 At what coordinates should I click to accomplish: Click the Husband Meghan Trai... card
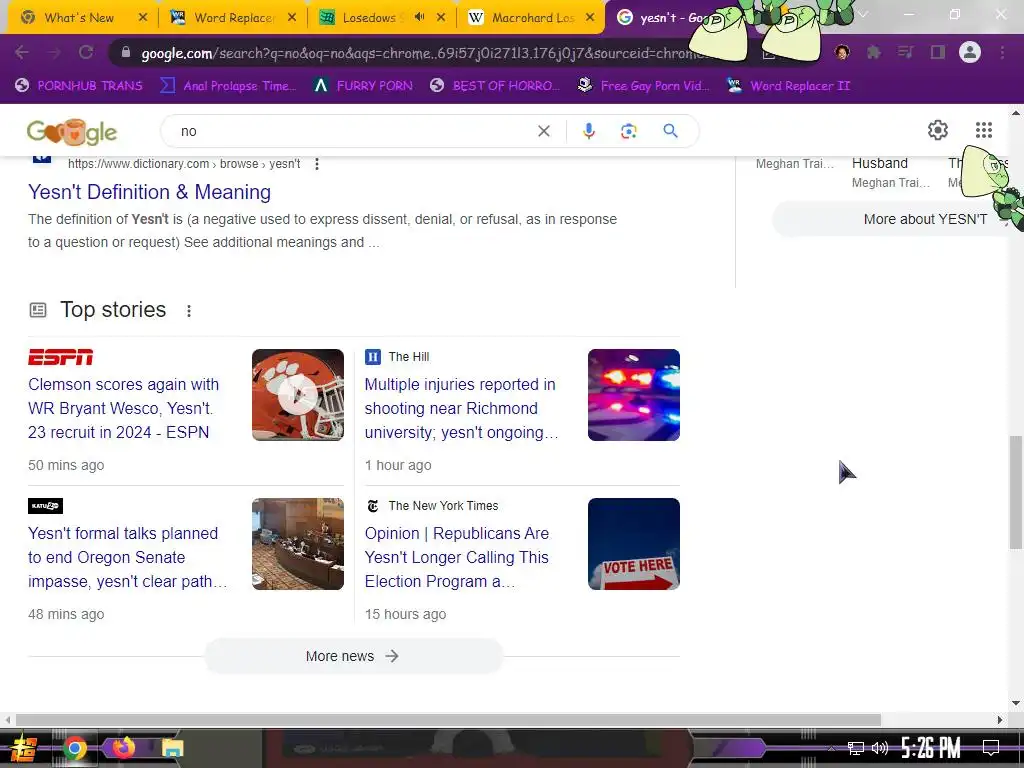[890, 172]
